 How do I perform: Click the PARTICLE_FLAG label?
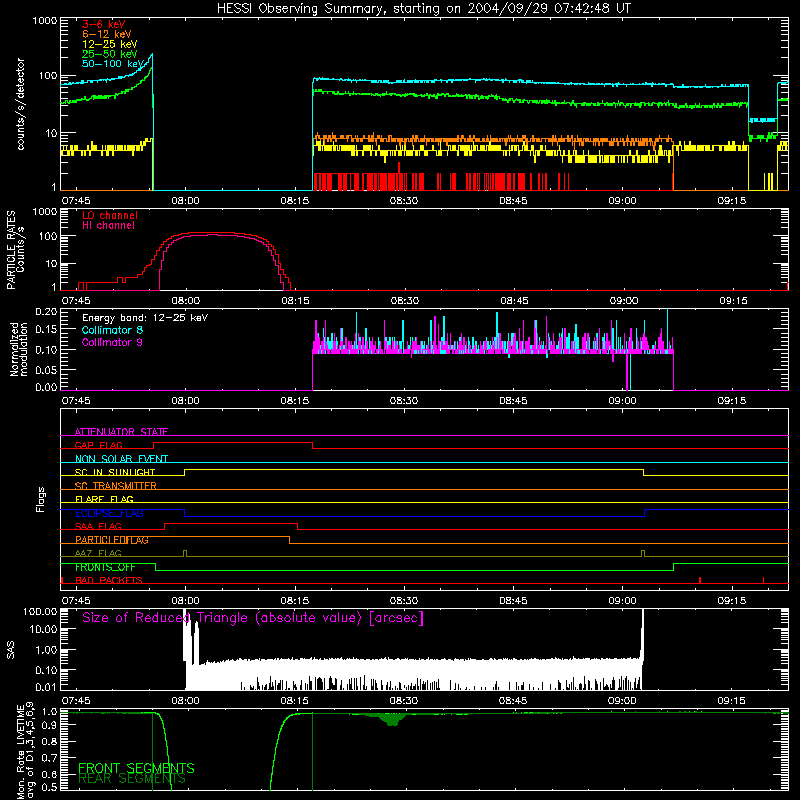click(x=112, y=540)
